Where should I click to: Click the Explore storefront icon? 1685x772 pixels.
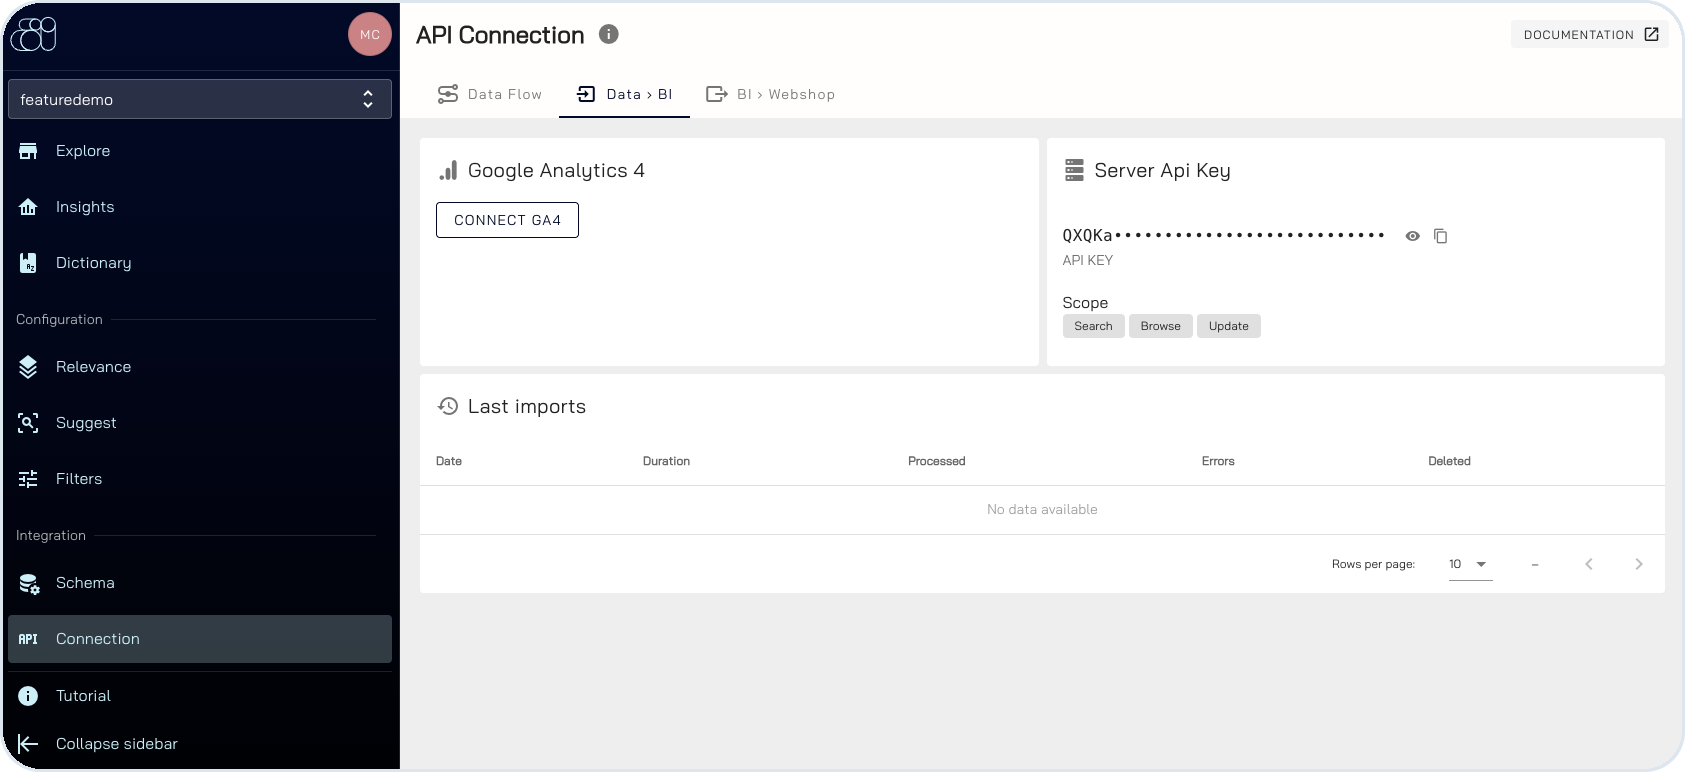28,151
